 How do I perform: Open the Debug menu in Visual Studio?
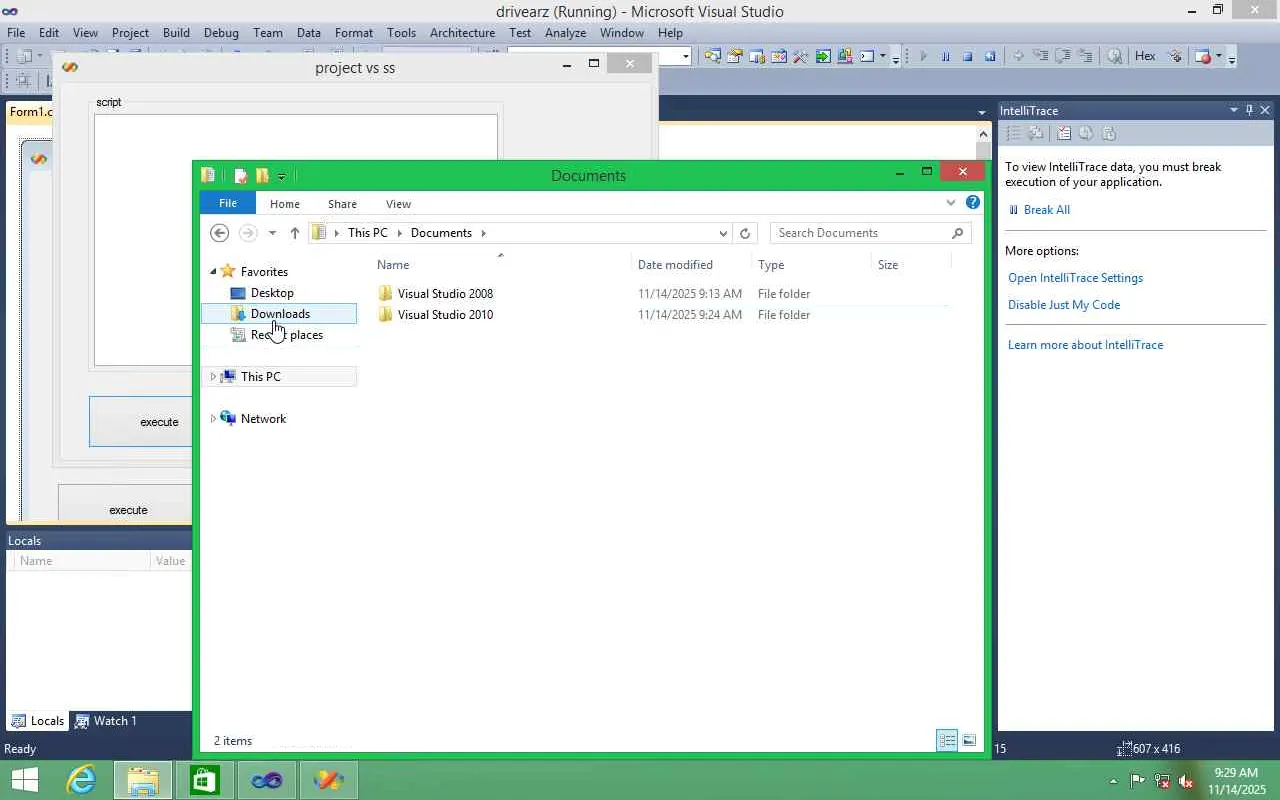pos(221,33)
